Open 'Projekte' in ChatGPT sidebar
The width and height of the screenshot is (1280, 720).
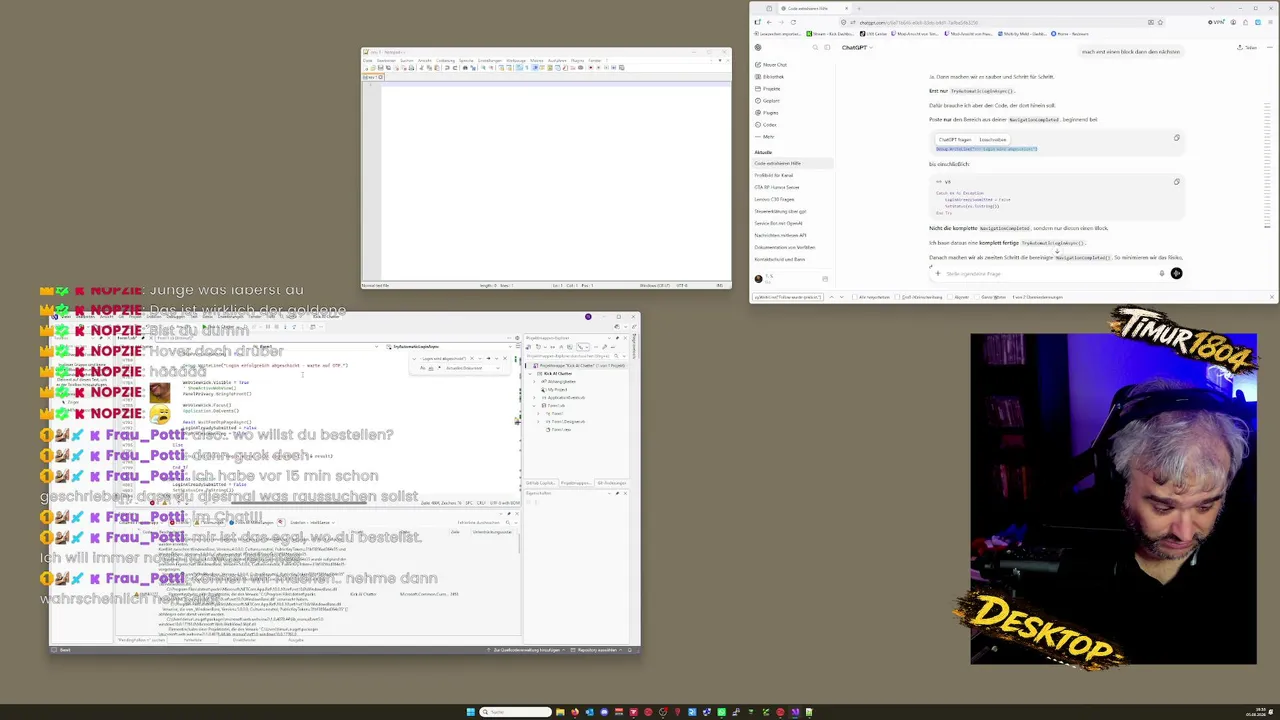click(x=767, y=89)
